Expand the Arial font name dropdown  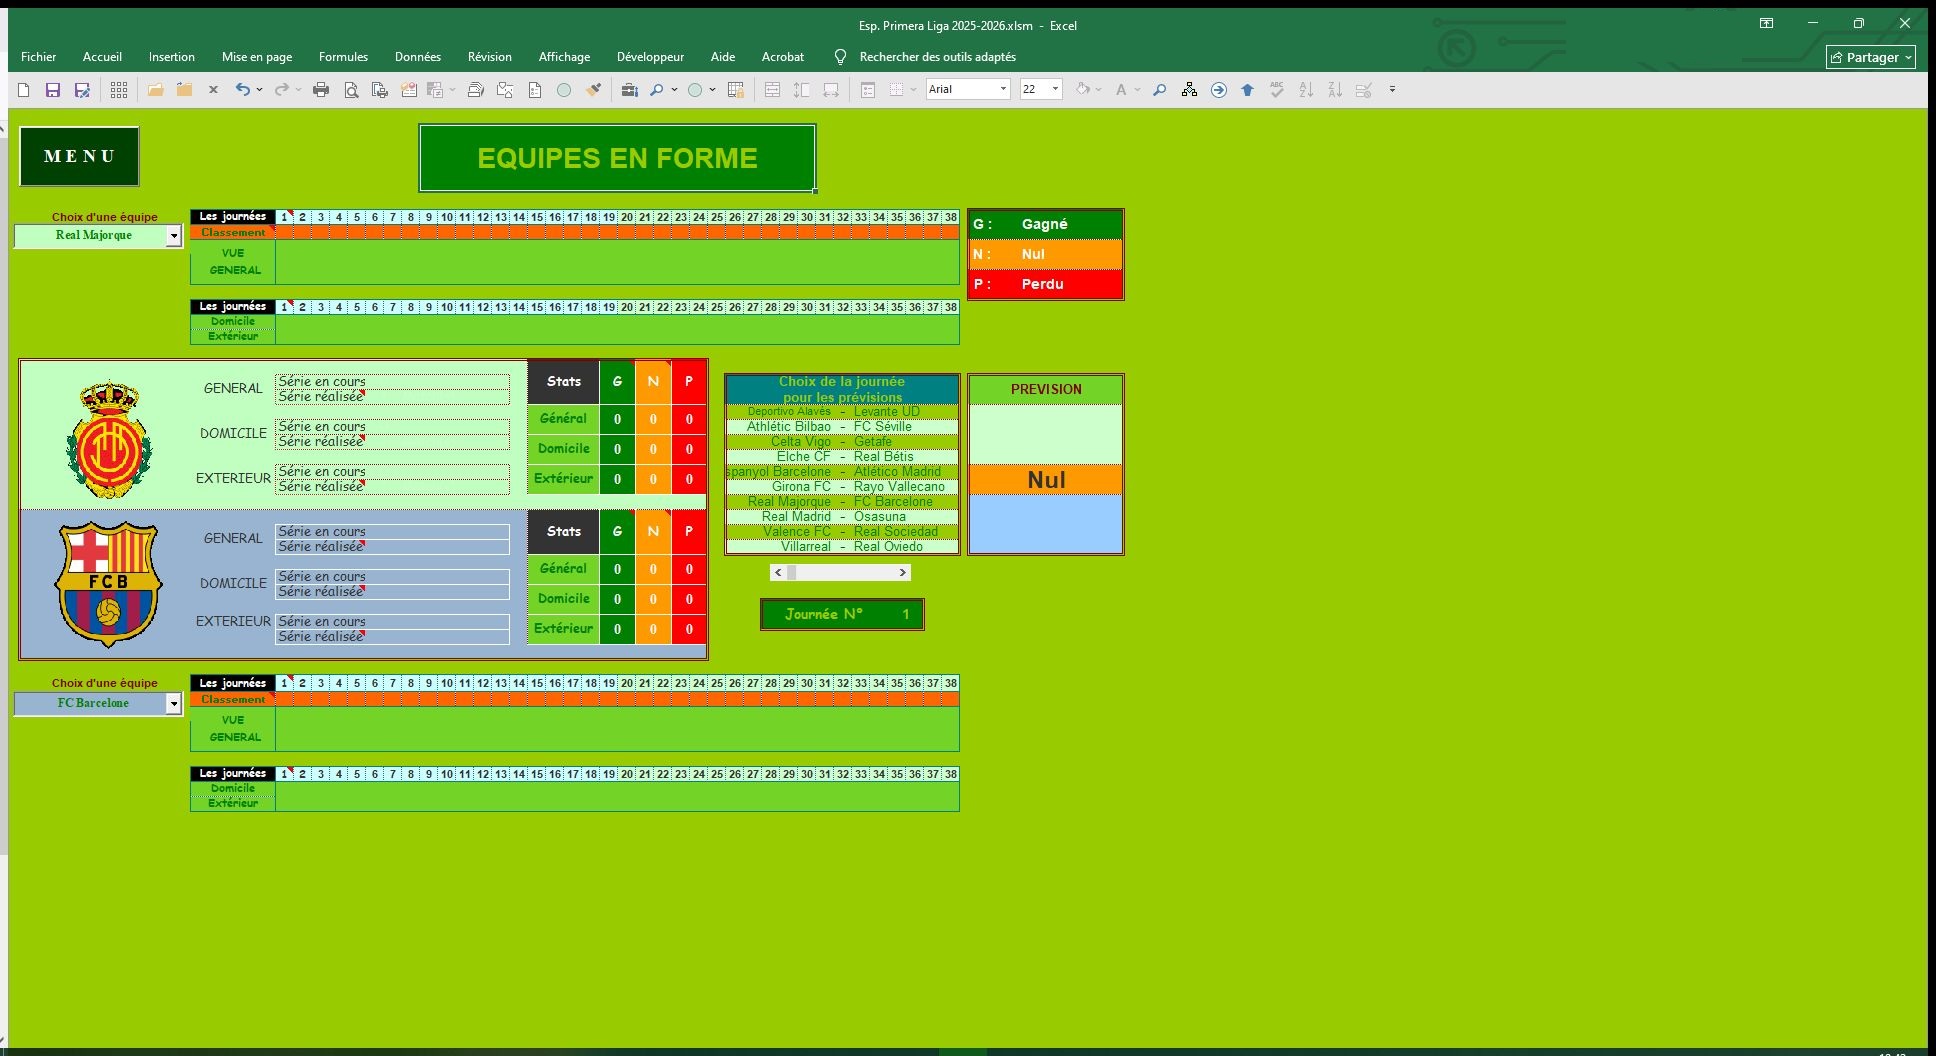coord(1003,89)
